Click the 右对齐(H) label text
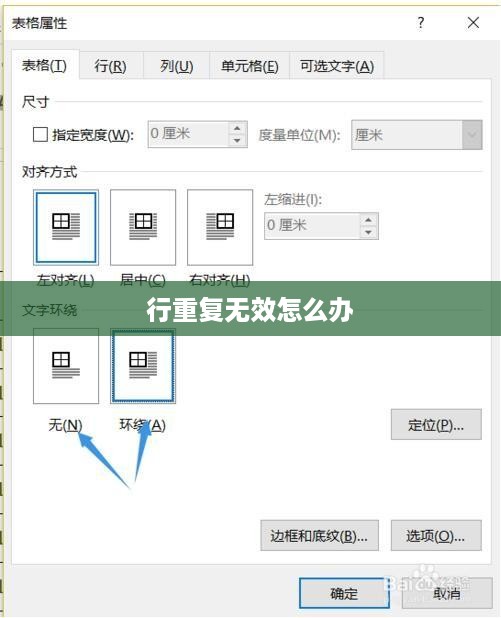Viewport: 501px width, 618px height. pyautogui.click(x=220, y=280)
